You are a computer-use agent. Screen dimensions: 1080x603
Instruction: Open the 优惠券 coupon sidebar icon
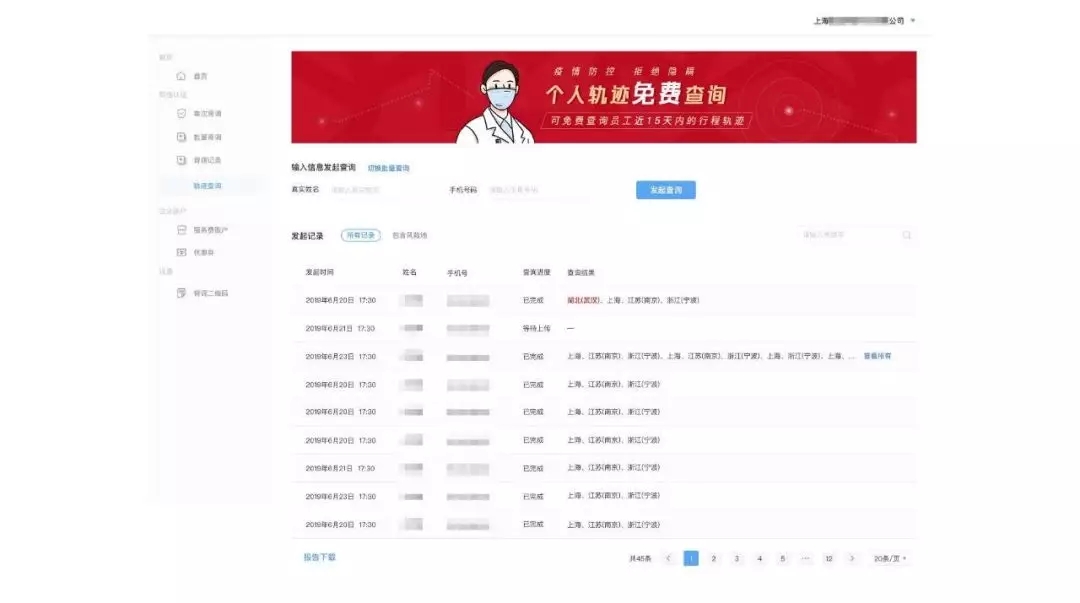click(181, 252)
